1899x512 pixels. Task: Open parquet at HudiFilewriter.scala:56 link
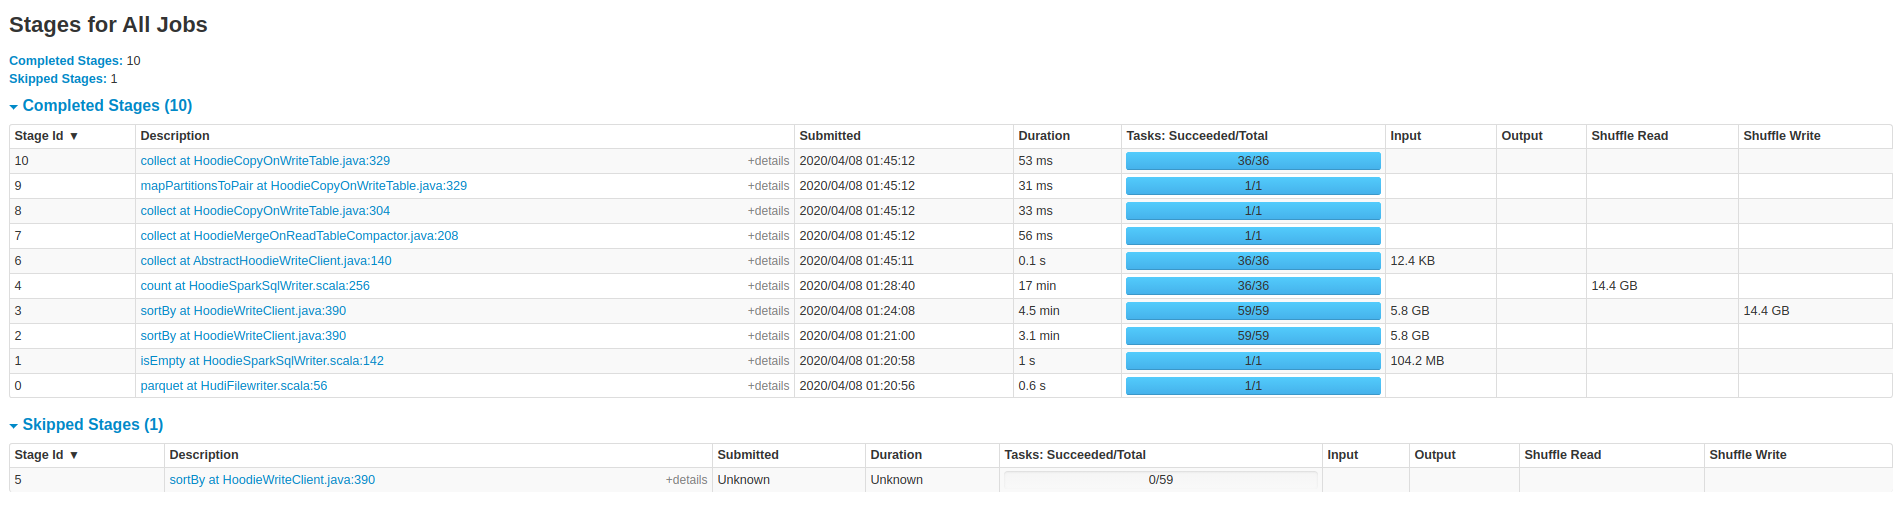(x=234, y=386)
